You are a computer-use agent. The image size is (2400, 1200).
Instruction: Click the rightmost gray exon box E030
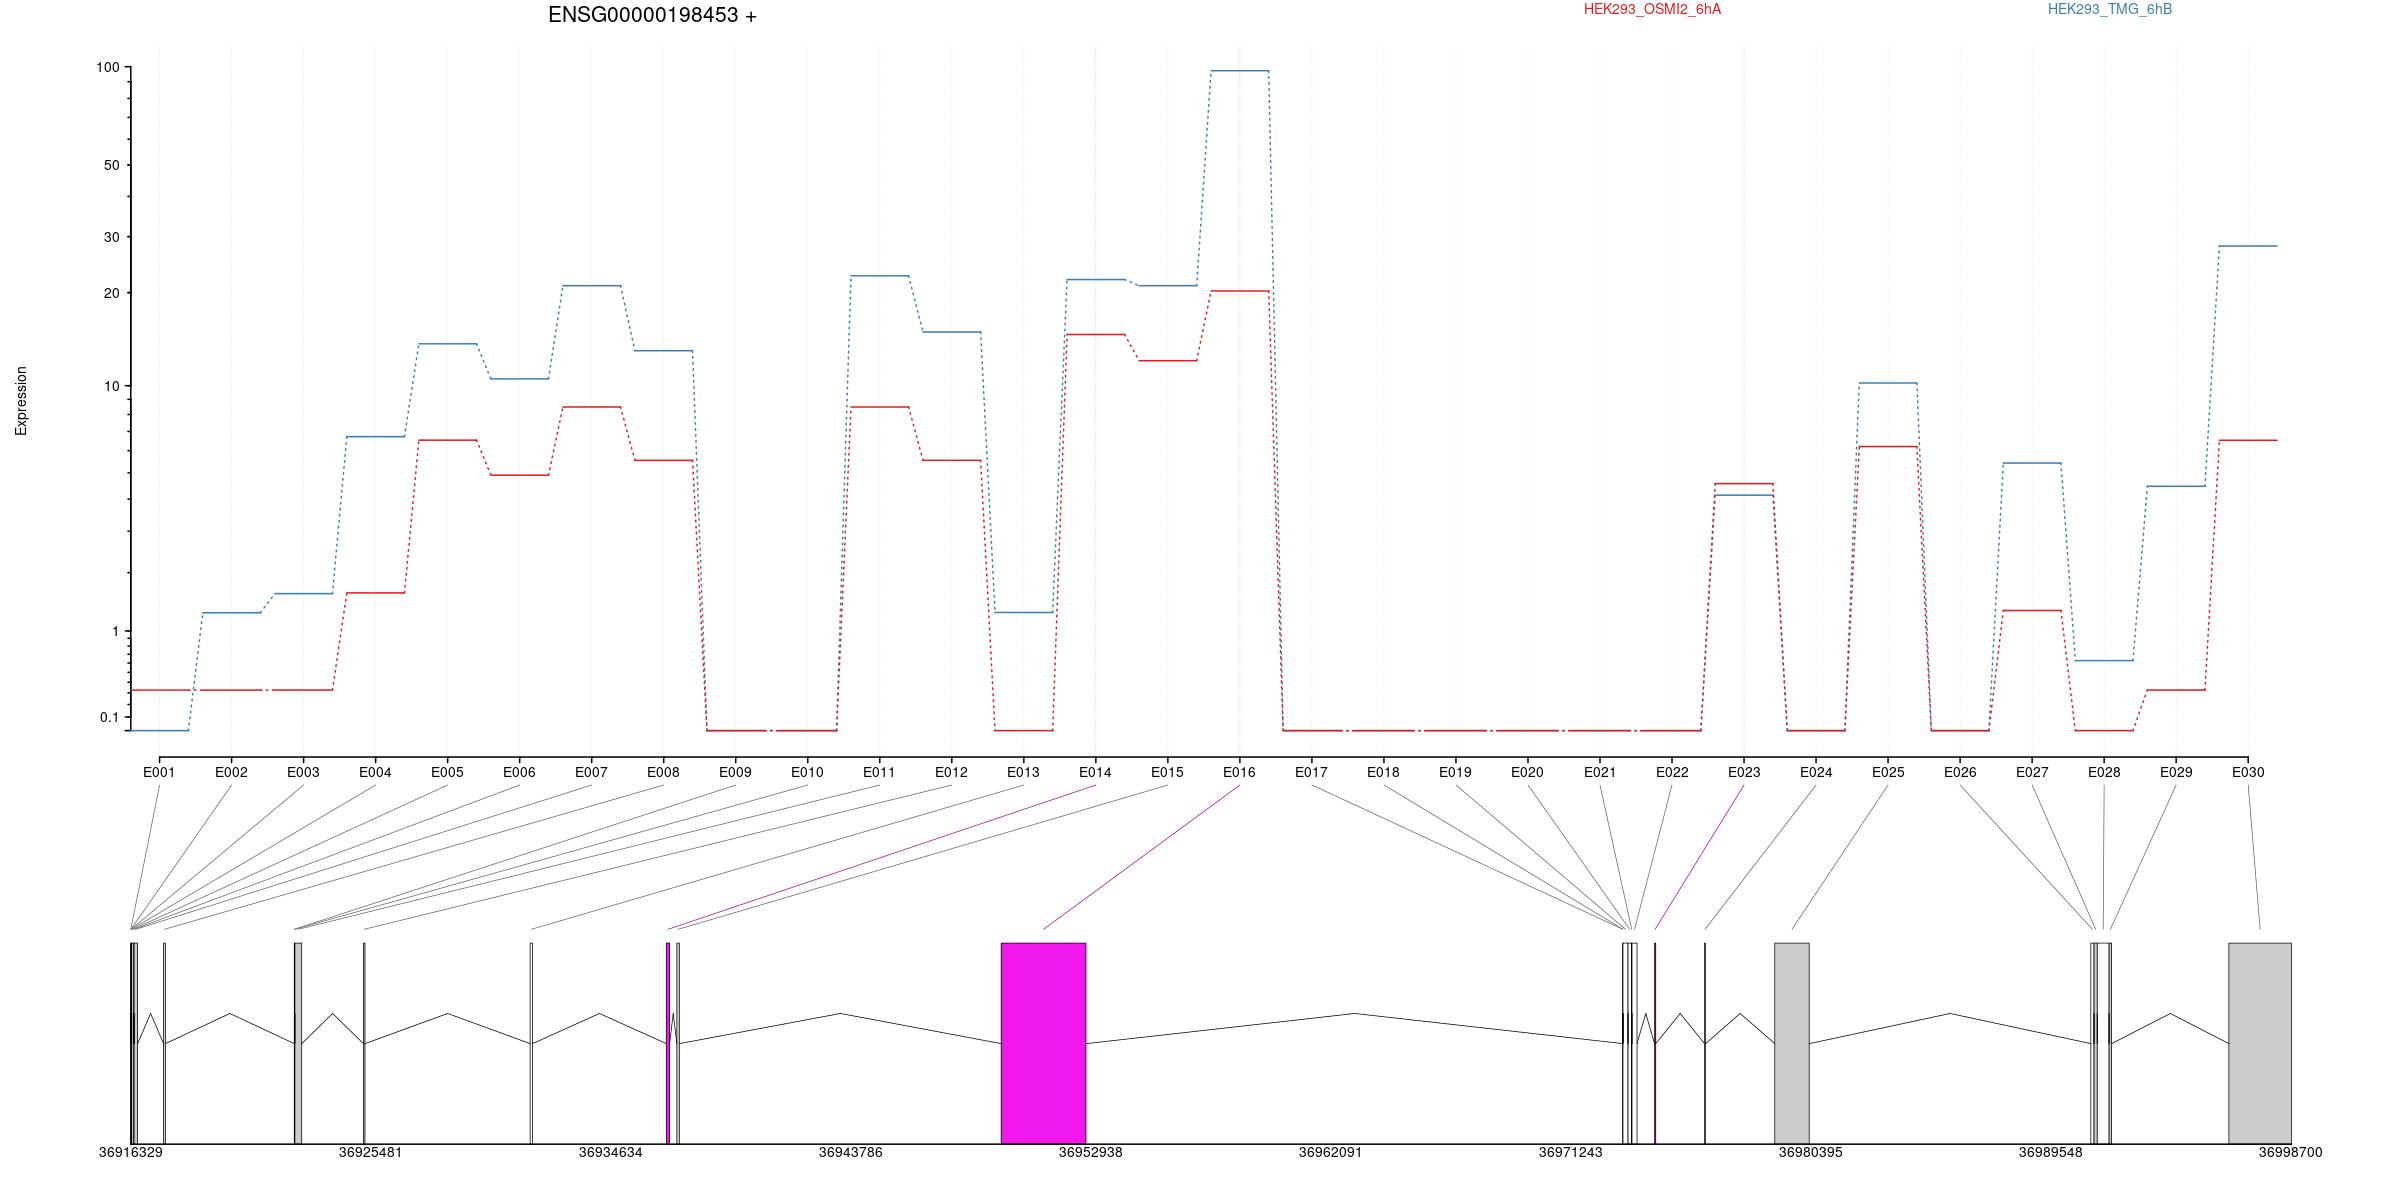pos(2260,1043)
